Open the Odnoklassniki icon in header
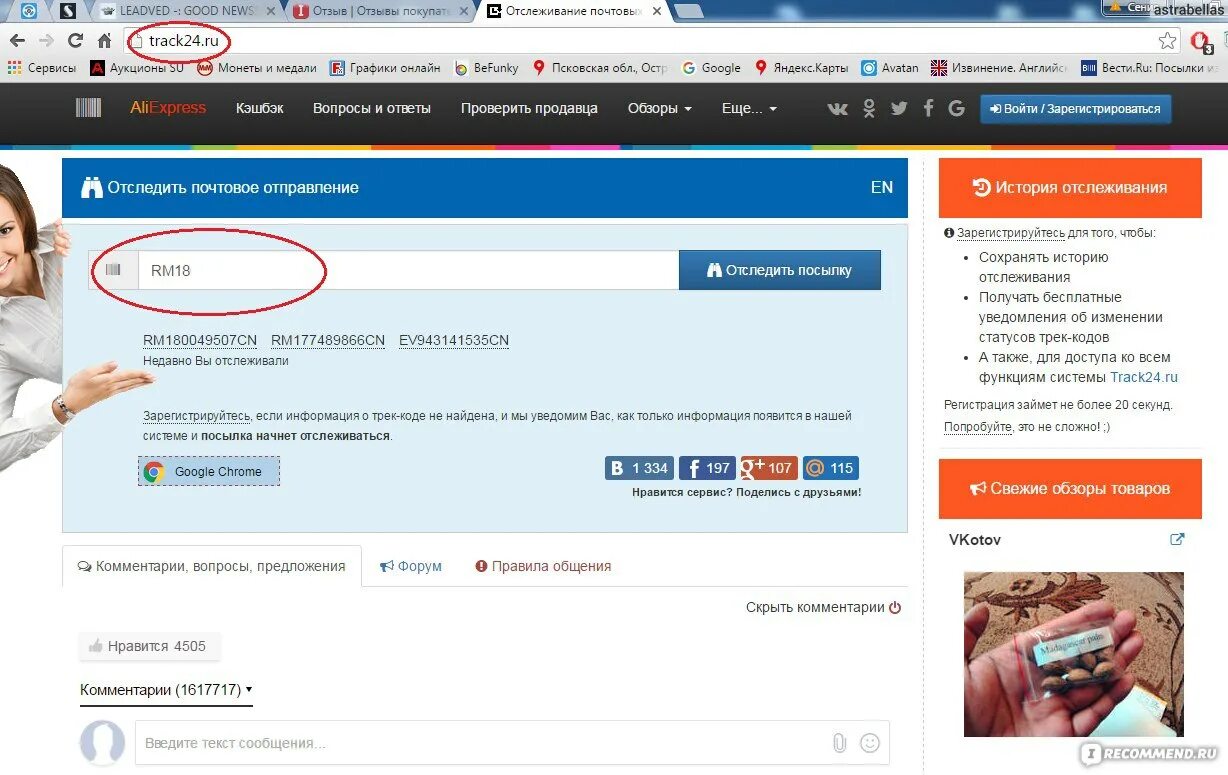The height and width of the screenshot is (775, 1228). tap(869, 108)
